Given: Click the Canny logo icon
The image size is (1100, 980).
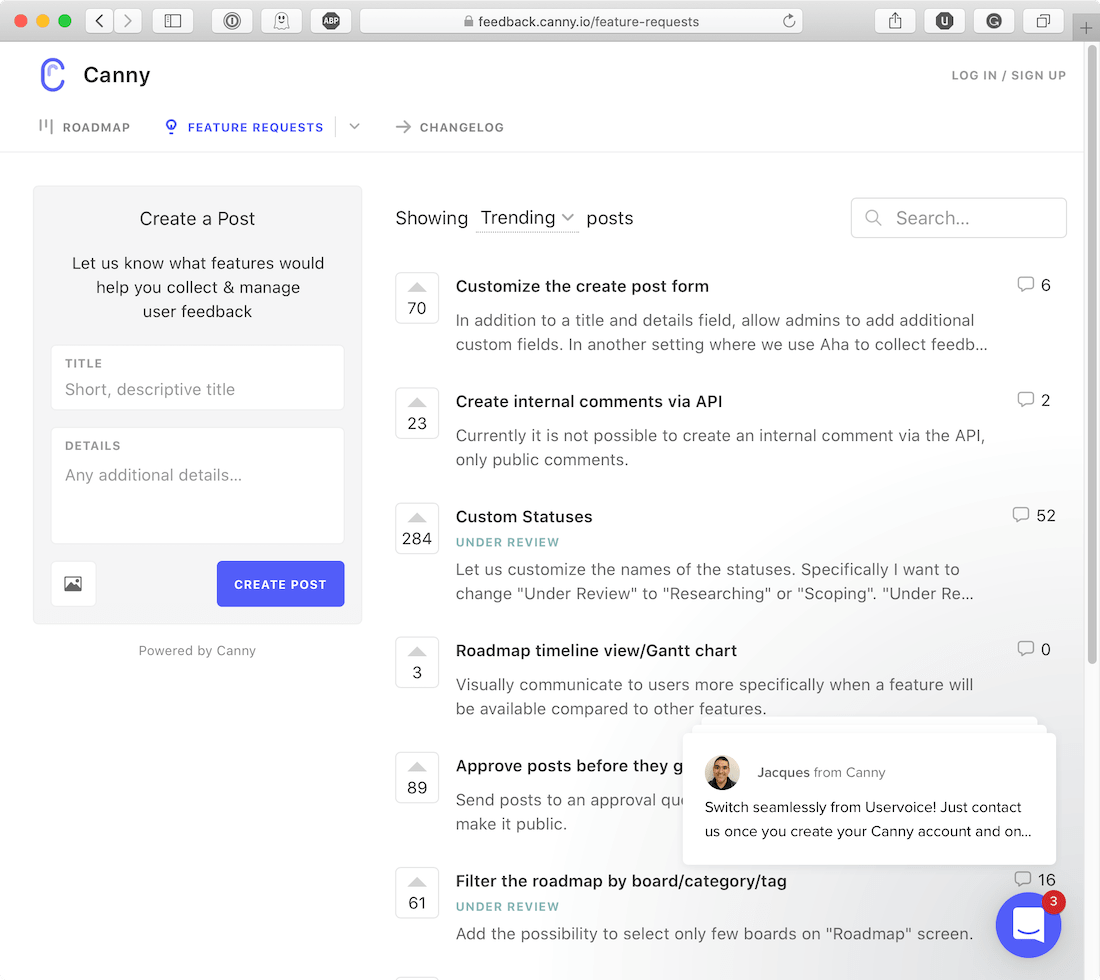Looking at the screenshot, I should [x=53, y=75].
